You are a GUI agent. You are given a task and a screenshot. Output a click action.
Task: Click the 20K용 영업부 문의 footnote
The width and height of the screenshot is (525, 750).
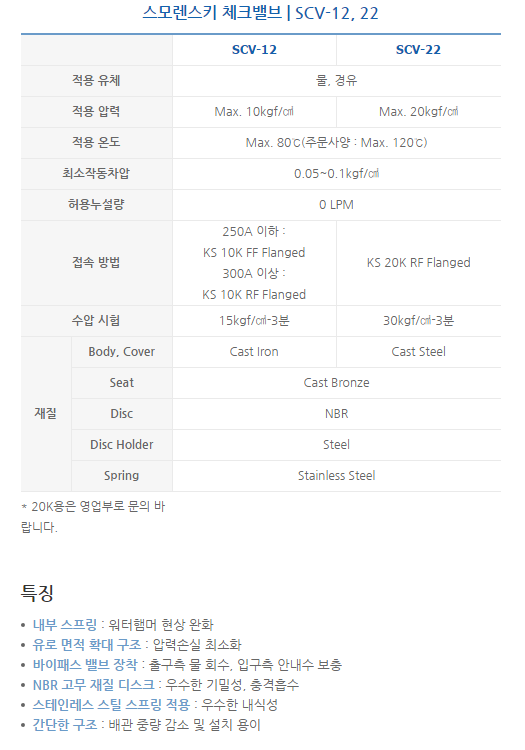point(93,517)
